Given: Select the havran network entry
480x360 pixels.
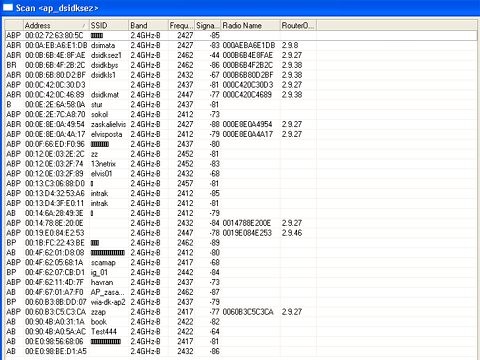Looking at the screenshot, I should (x=241, y=282).
